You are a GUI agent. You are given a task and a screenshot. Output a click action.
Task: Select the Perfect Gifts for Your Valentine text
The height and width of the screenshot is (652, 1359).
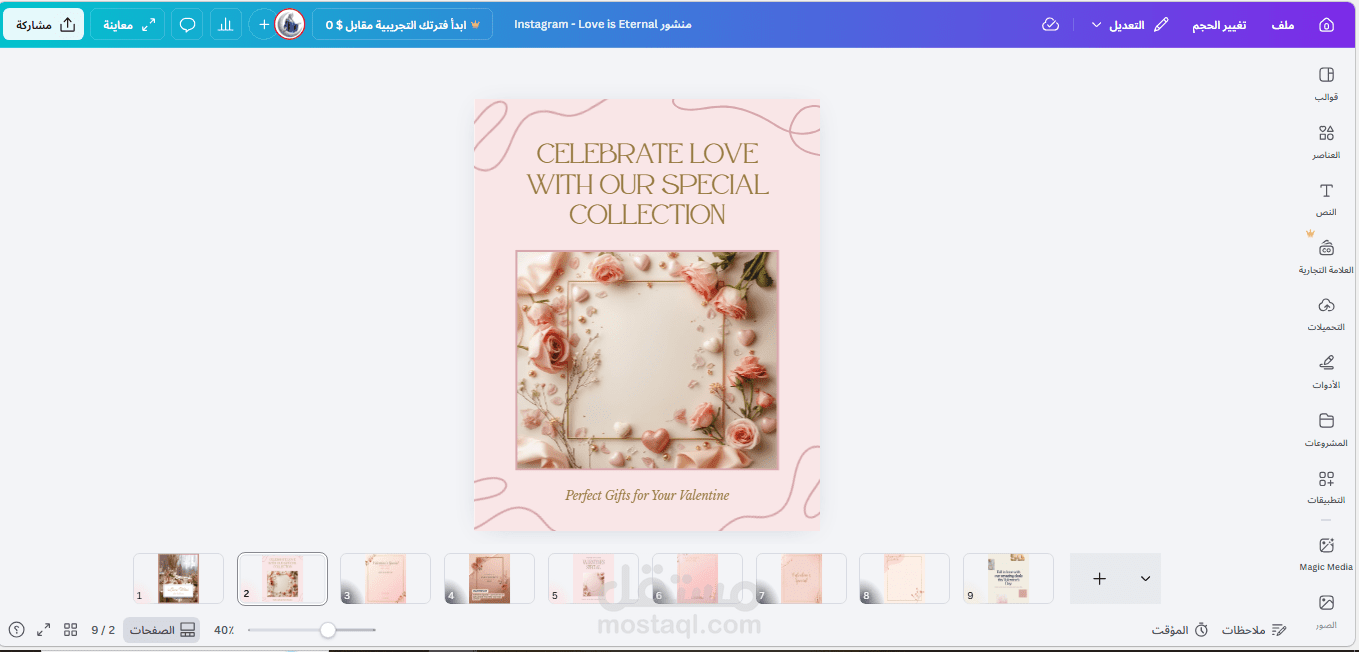click(647, 495)
